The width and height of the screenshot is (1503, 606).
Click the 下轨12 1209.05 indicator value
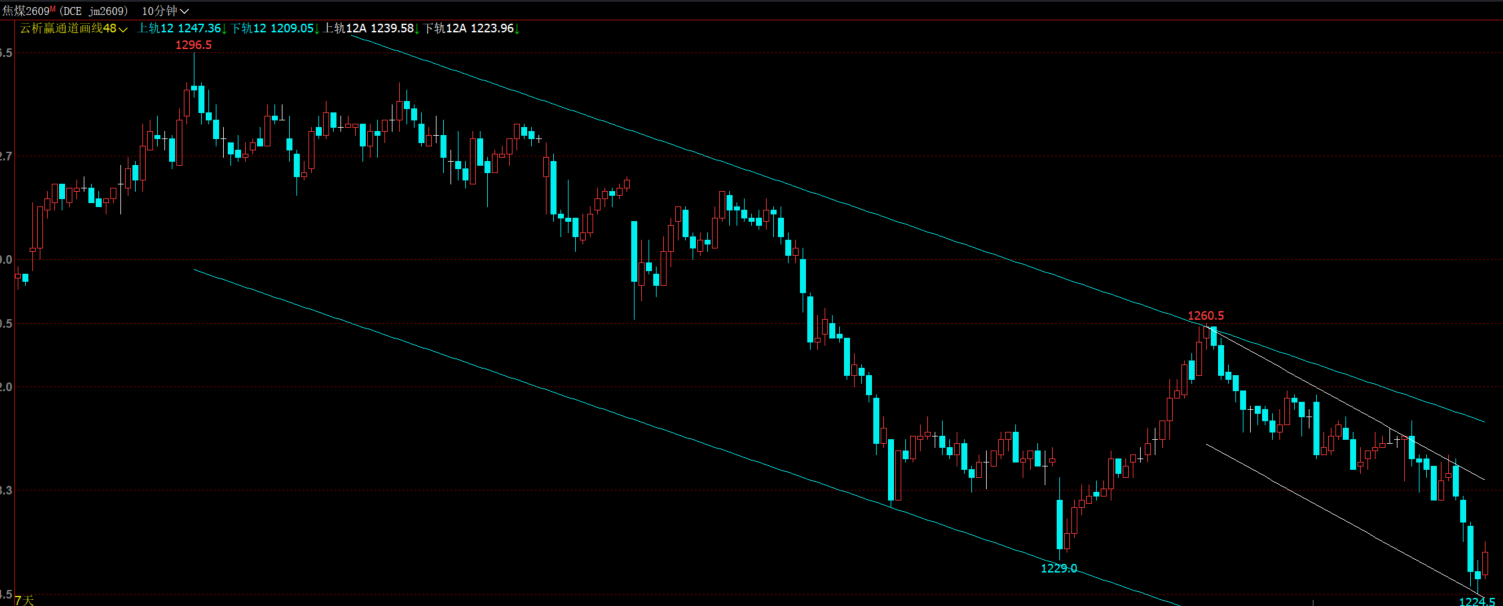pos(272,29)
